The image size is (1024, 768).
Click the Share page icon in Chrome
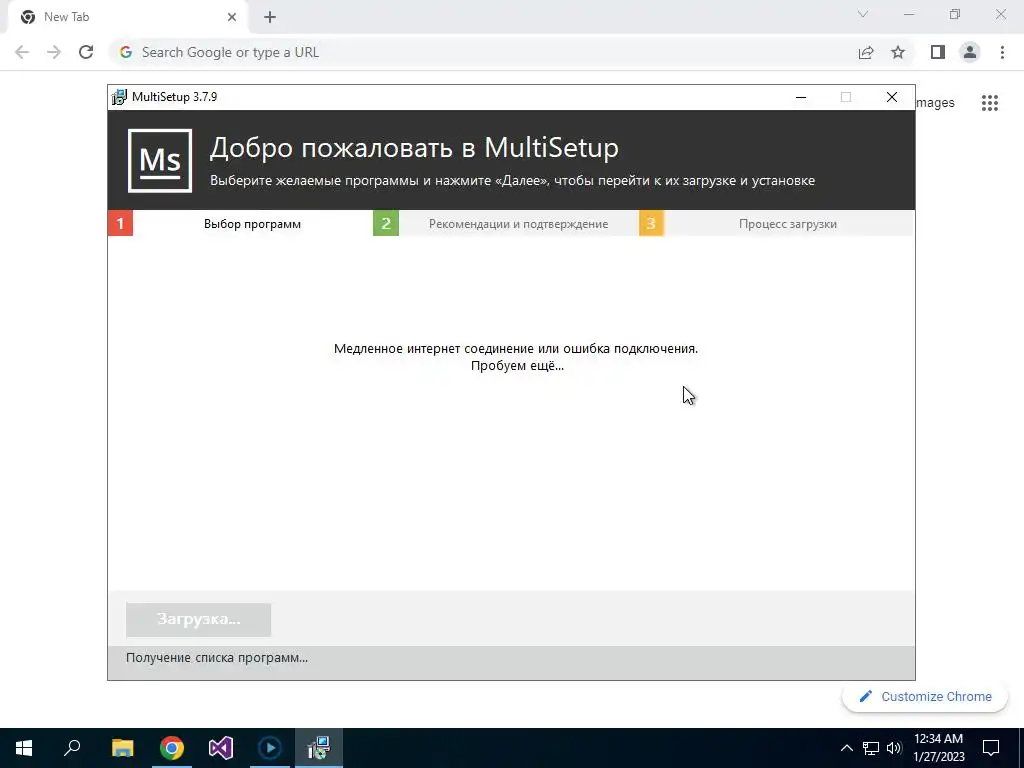(866, 52)
